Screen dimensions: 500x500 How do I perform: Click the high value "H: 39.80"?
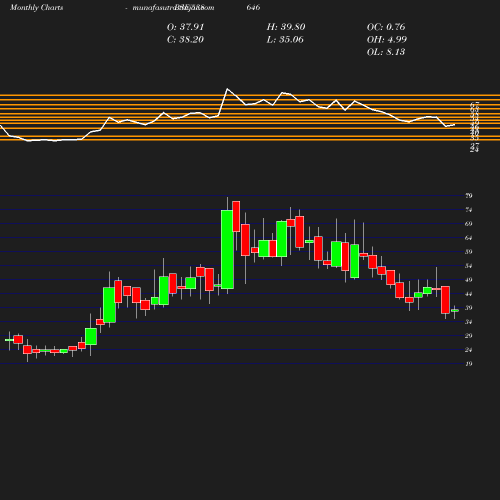pyautogui.click(x=286, y=27)
